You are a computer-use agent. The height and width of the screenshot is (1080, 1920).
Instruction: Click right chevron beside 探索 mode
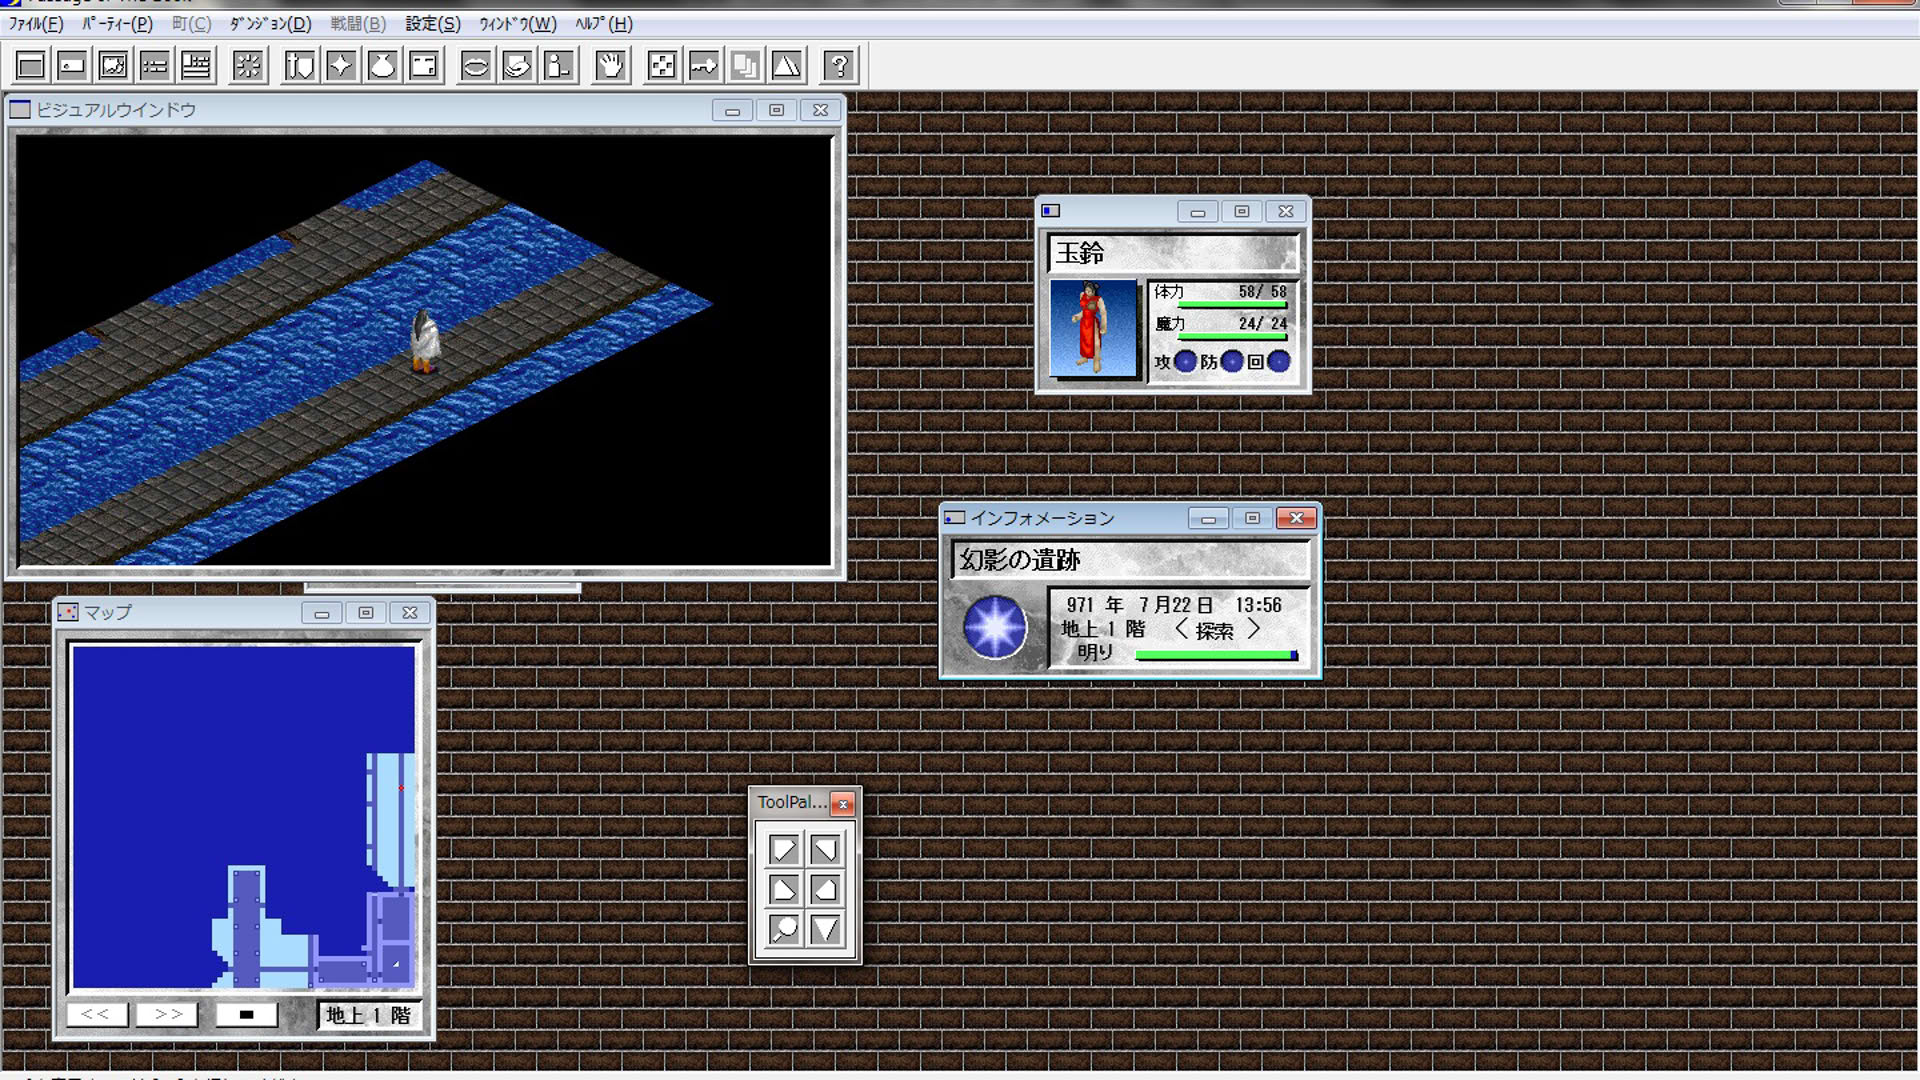(1253, 629)
